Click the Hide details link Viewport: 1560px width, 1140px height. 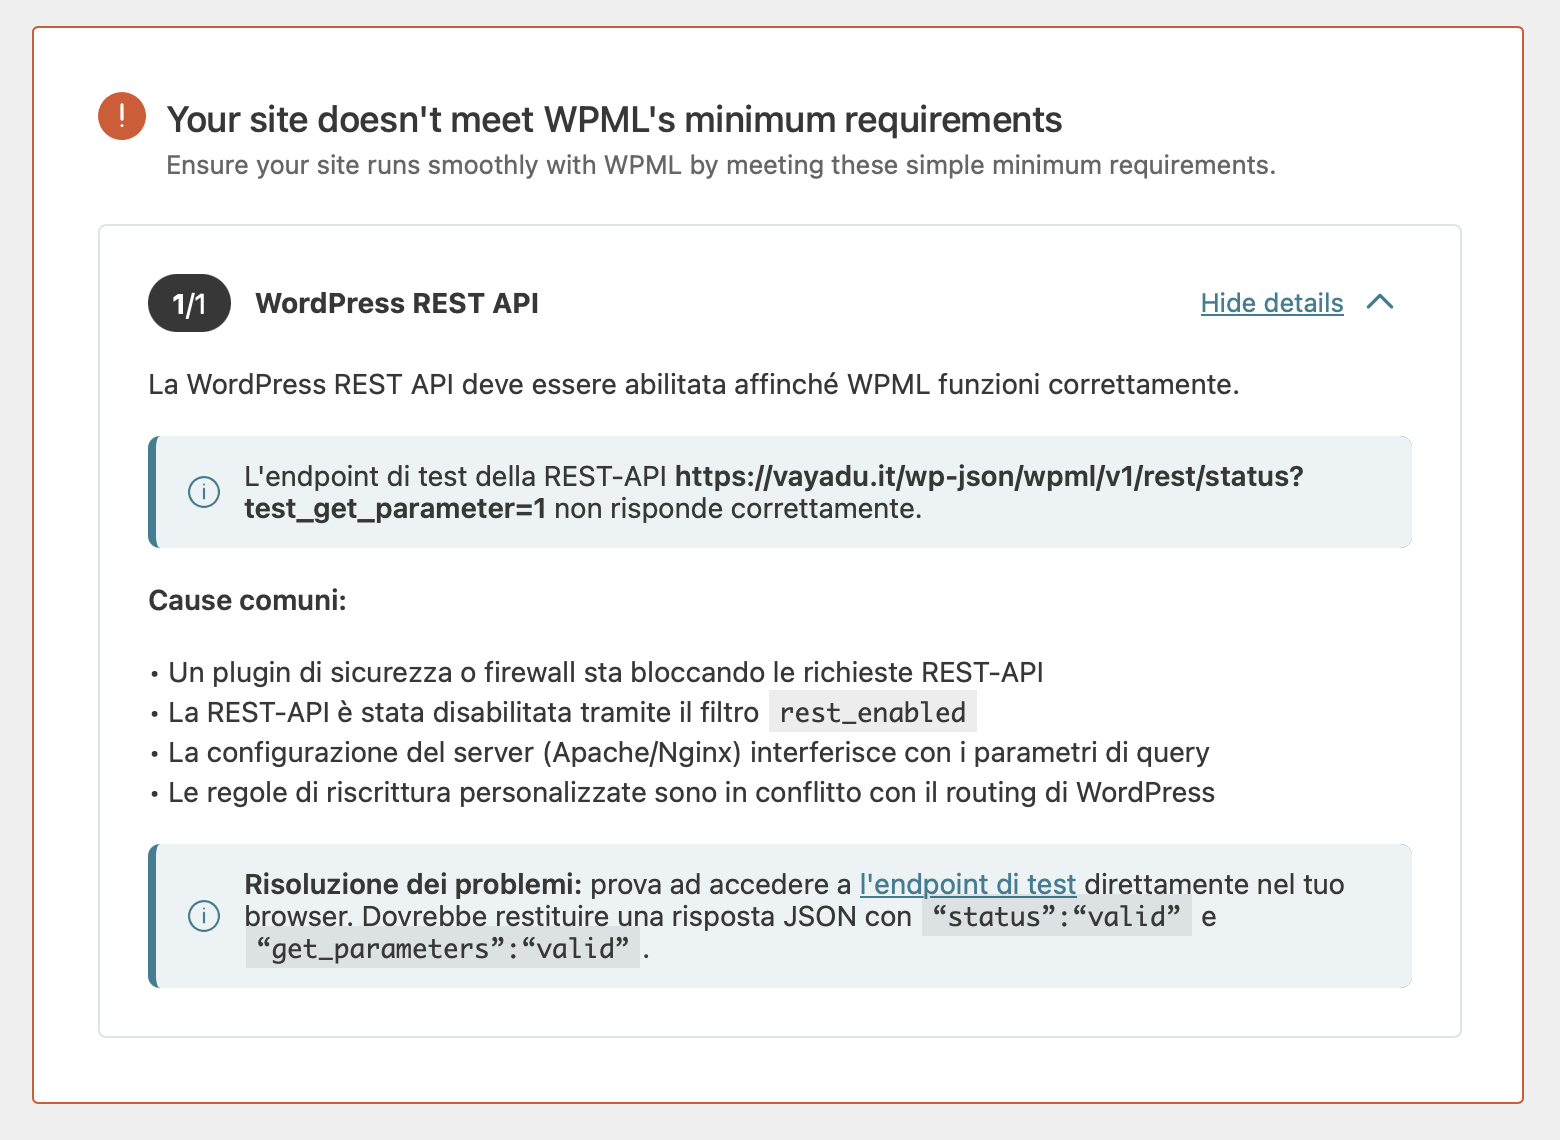pos(1271,303)
